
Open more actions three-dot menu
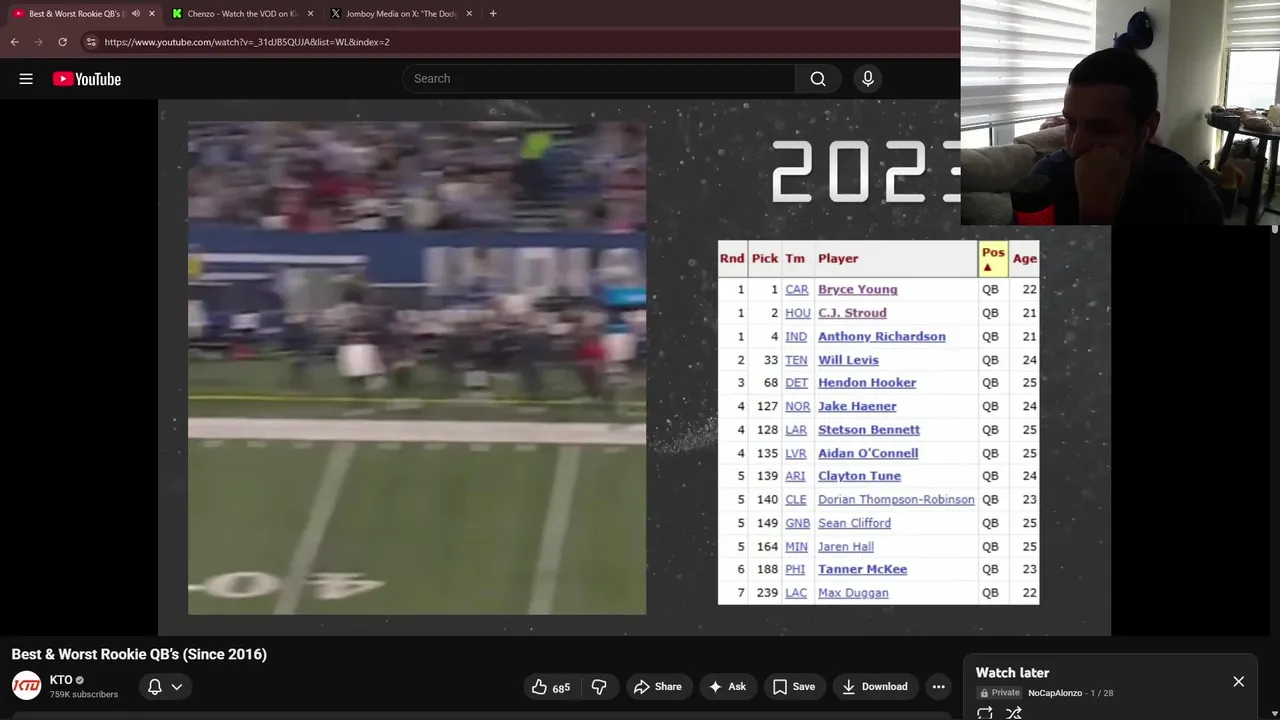click(x=938, y=687)
